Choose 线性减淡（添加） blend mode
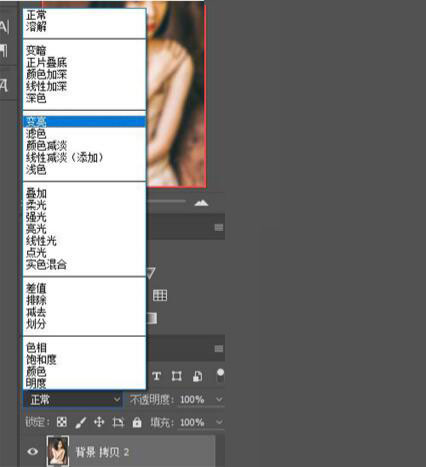The height and width of the screenshot is (467, 426). pos(84,157)
